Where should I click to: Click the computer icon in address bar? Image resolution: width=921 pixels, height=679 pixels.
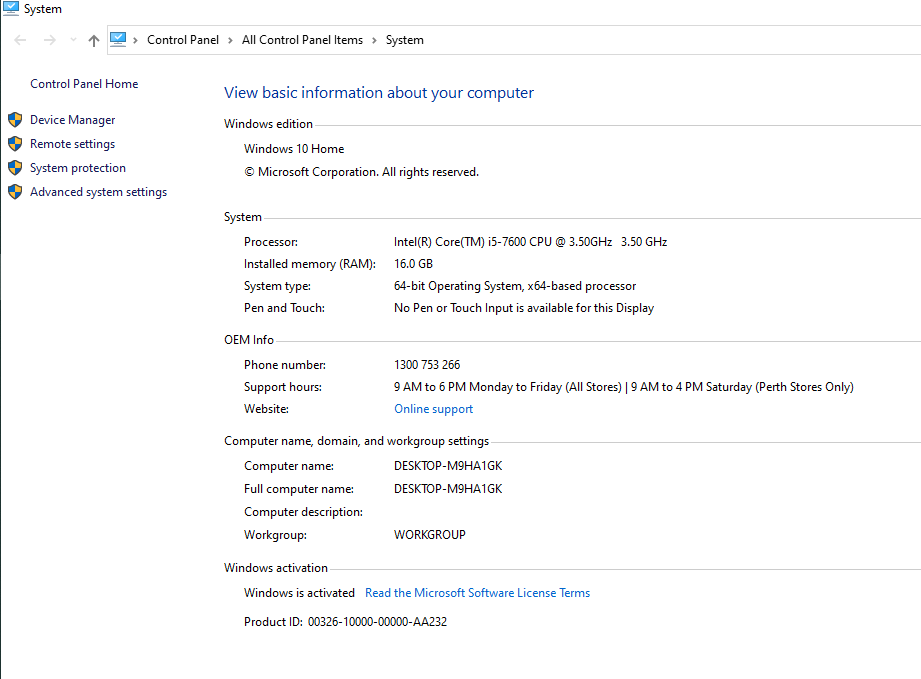click(118, 39)
